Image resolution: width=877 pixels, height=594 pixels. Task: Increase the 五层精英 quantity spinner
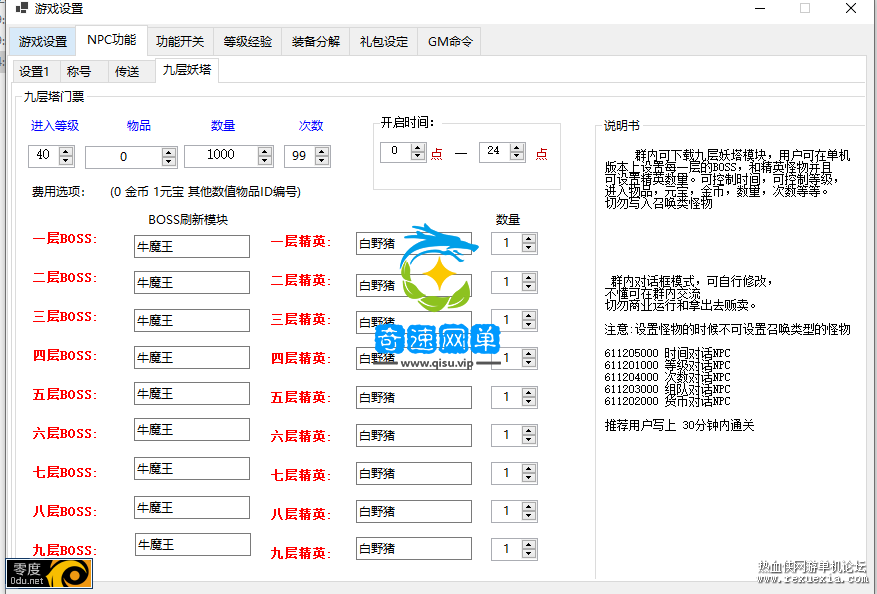click(529, 392)
